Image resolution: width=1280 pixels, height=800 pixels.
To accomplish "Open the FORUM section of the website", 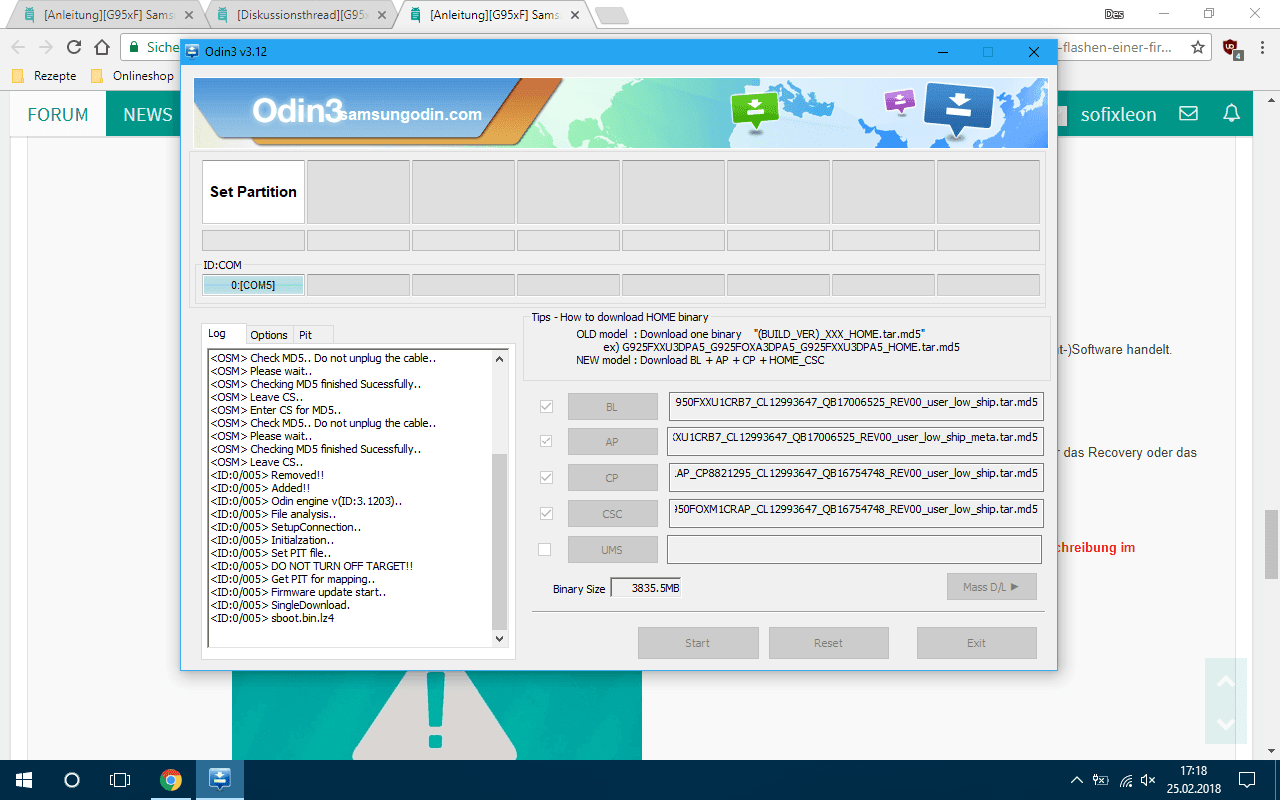I will pyautogui.click(x=58, y=115).
